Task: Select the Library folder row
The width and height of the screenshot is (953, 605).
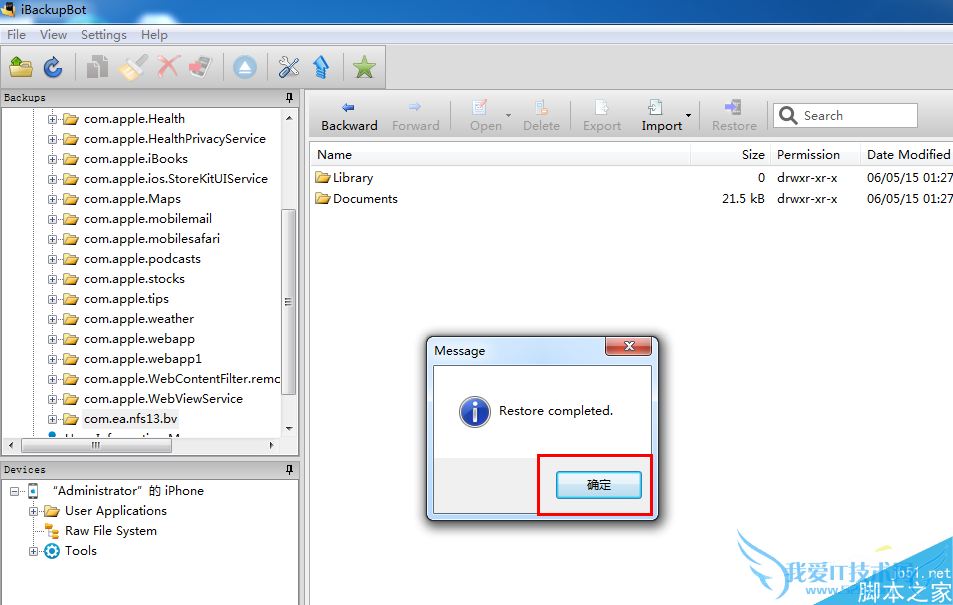Action: pos(631,178)
